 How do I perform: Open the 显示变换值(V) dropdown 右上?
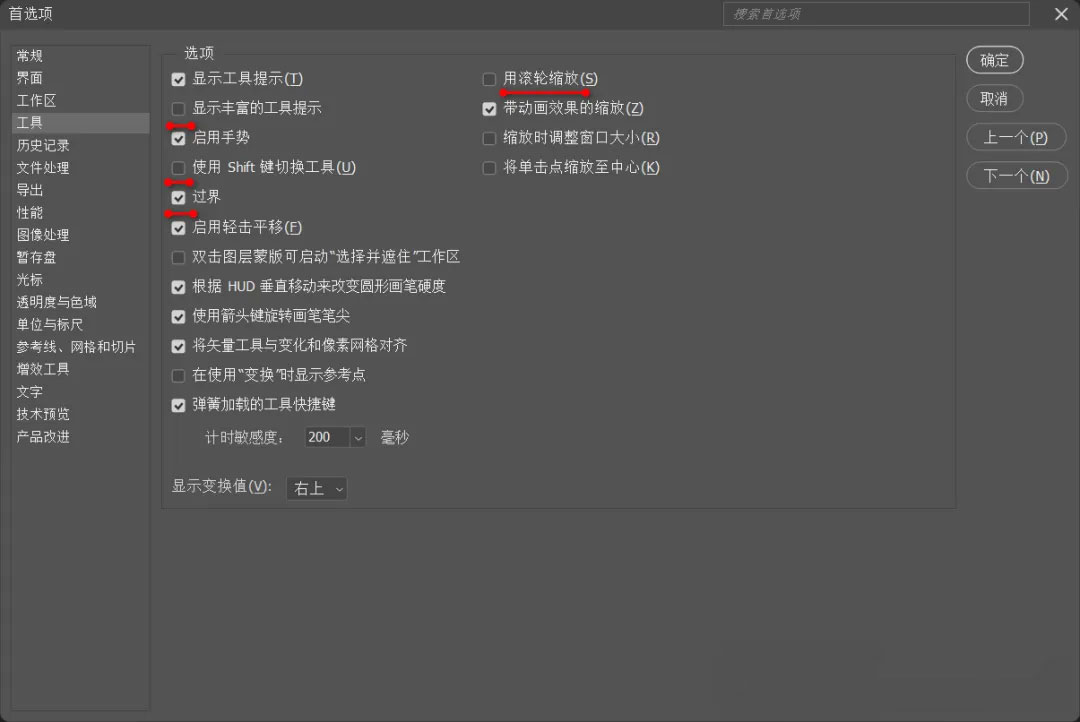click(x=317, y=488)
